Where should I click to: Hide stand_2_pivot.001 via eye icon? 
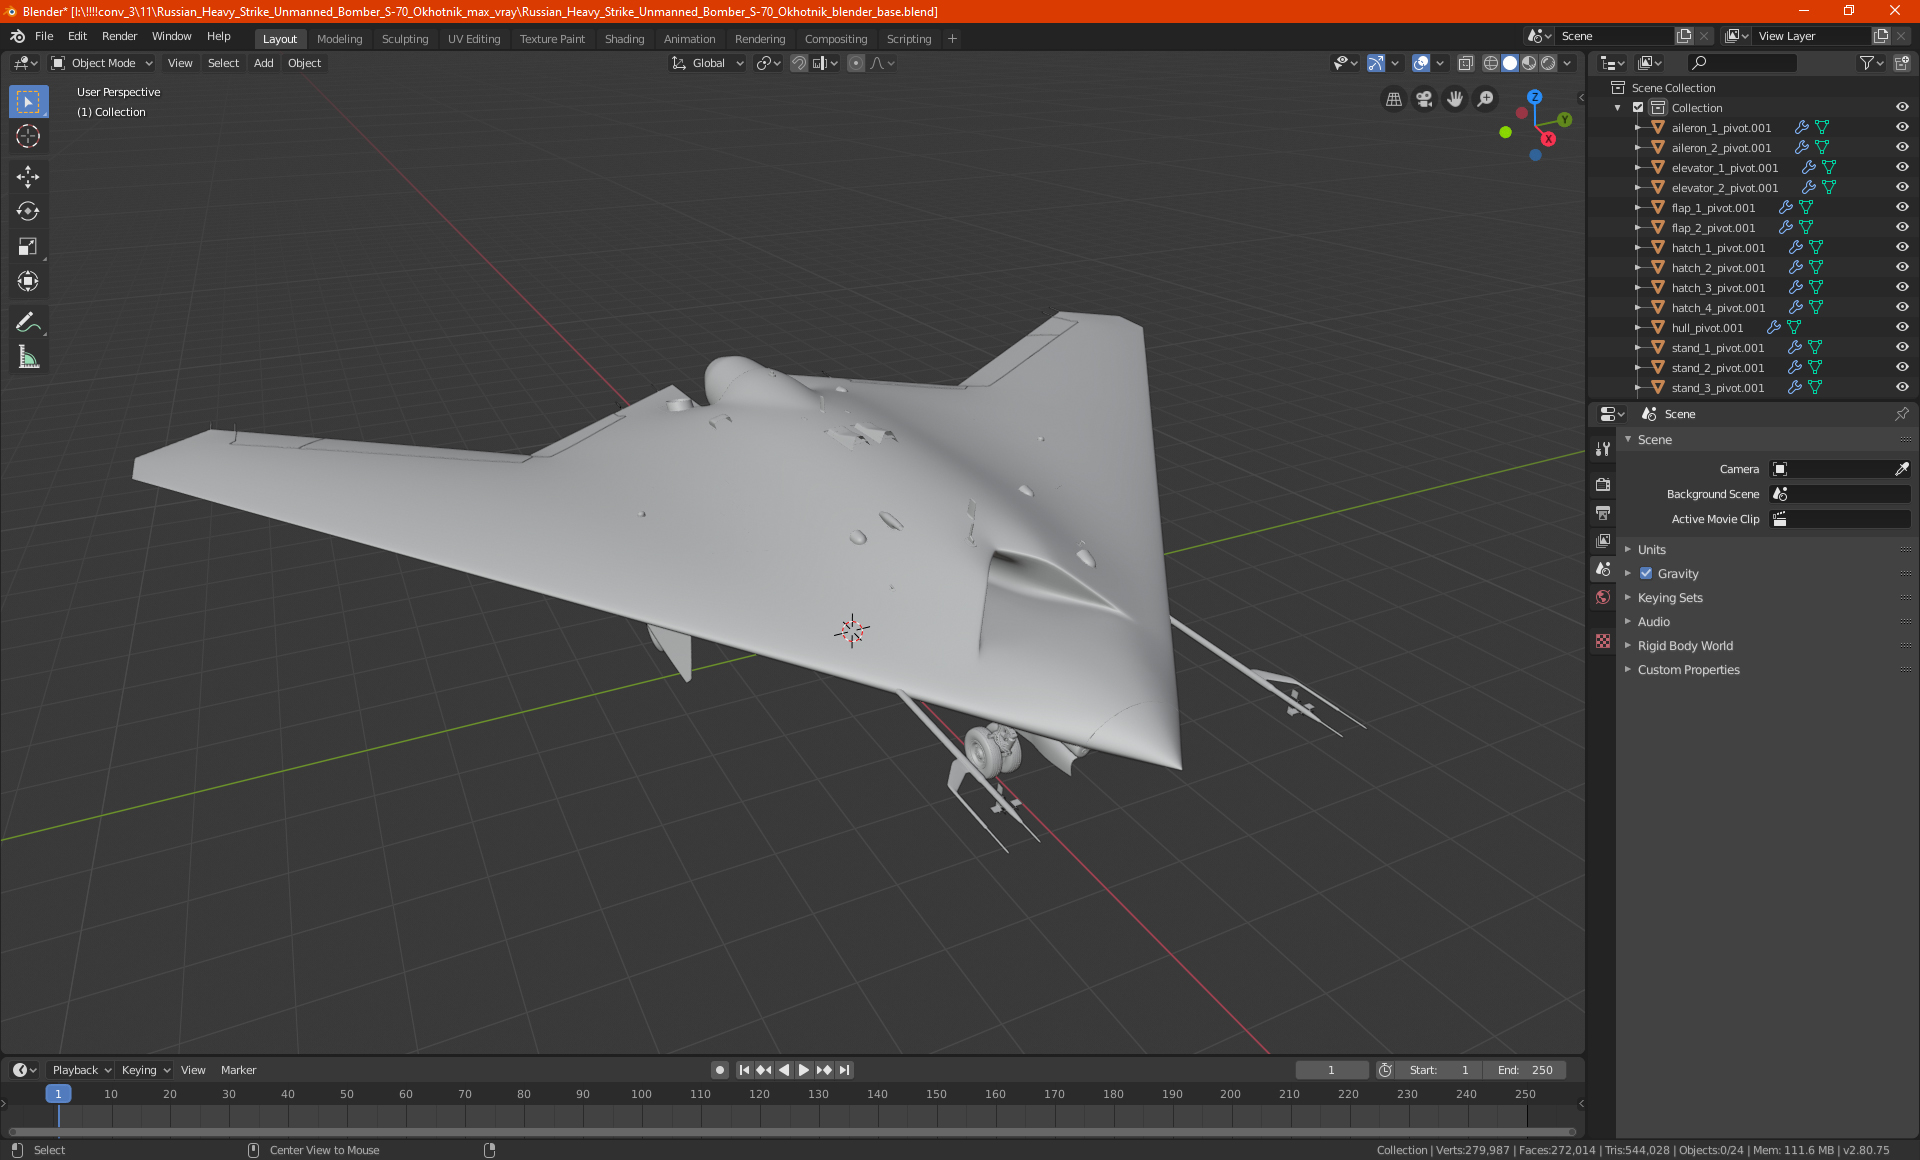[x=1902, y=367]
